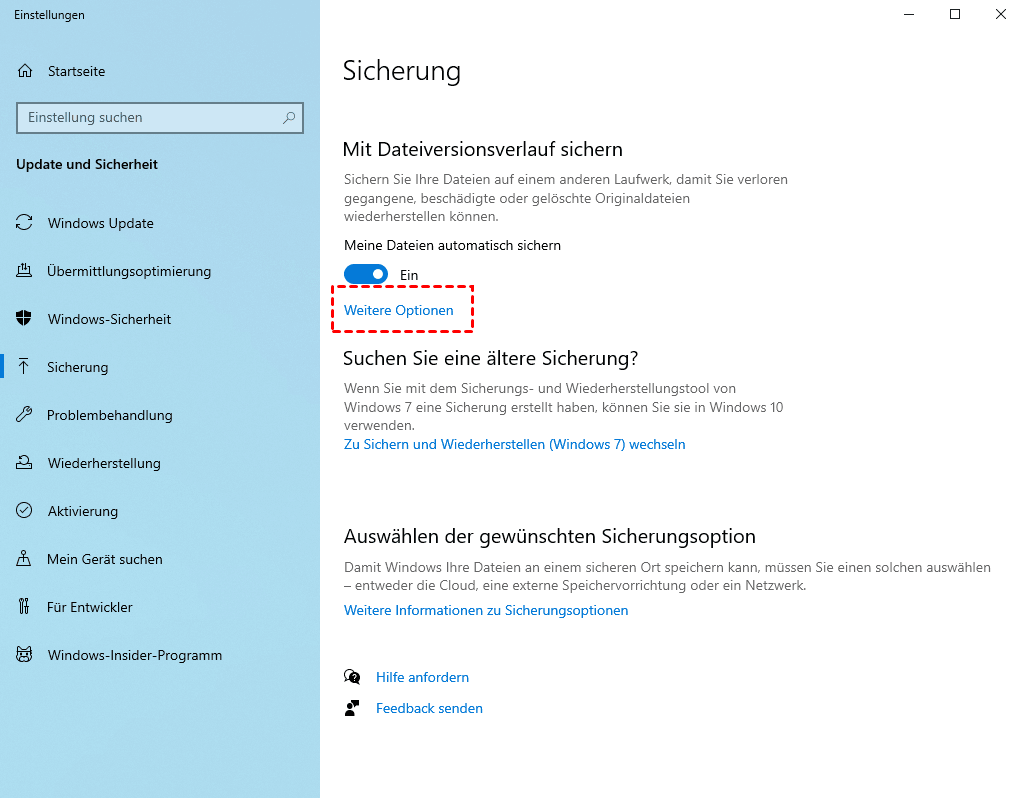Click the Windows Update refresh icon
The width and height of the screenshot is (1024, 798).
(25, 223)
